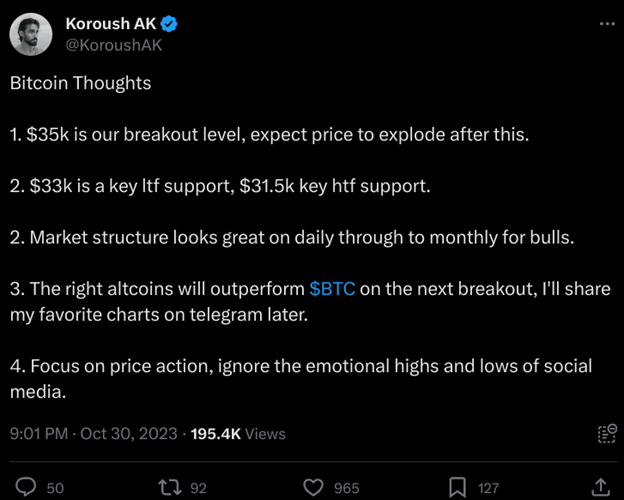
Task: Click the 127 bookmarks count
Action: click(x=488, y=488)
